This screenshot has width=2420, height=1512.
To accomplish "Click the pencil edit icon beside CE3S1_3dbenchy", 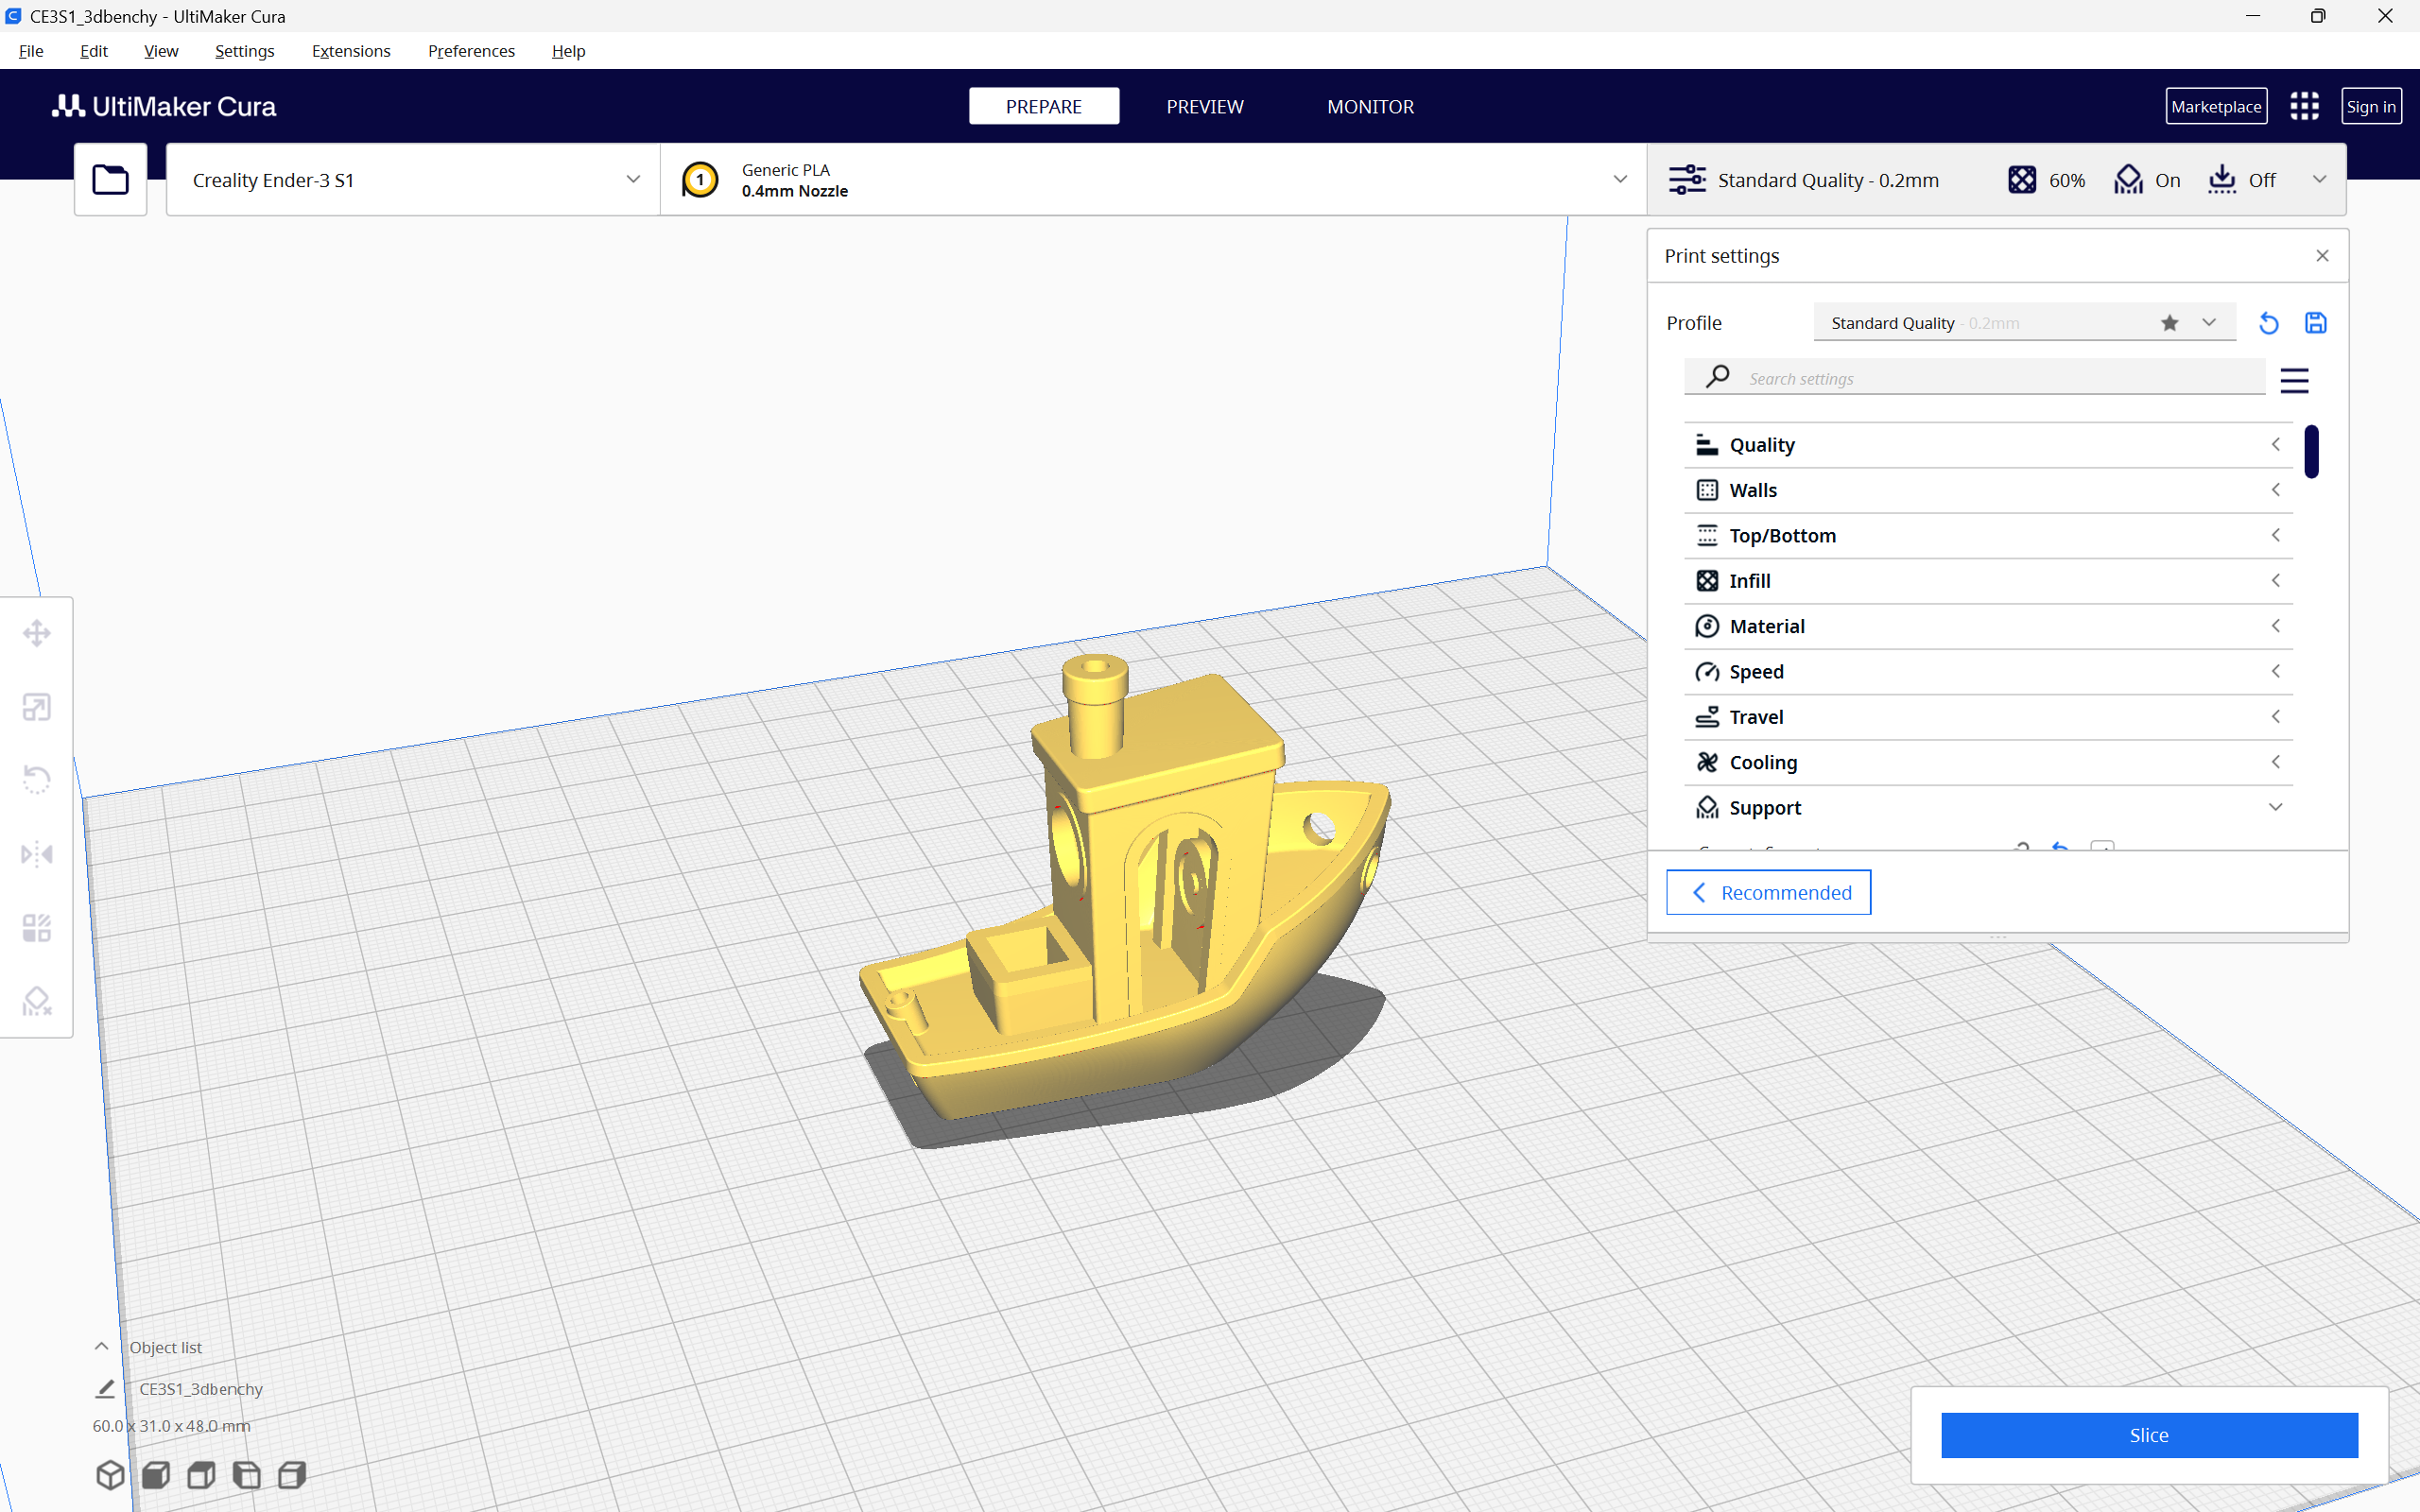I will point(105,1388).
